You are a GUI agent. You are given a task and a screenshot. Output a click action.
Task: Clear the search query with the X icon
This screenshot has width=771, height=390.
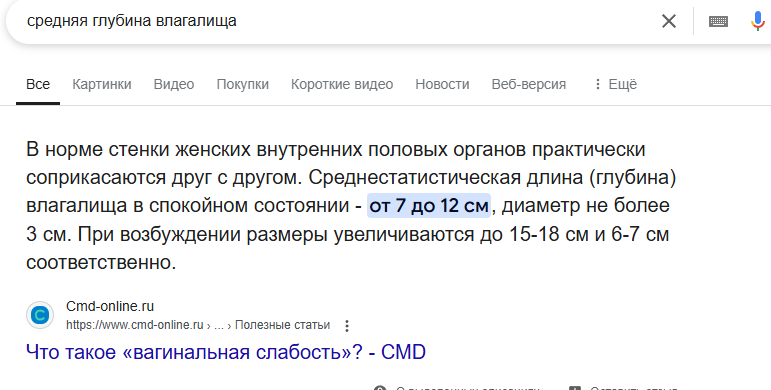(x=669, y=21)
